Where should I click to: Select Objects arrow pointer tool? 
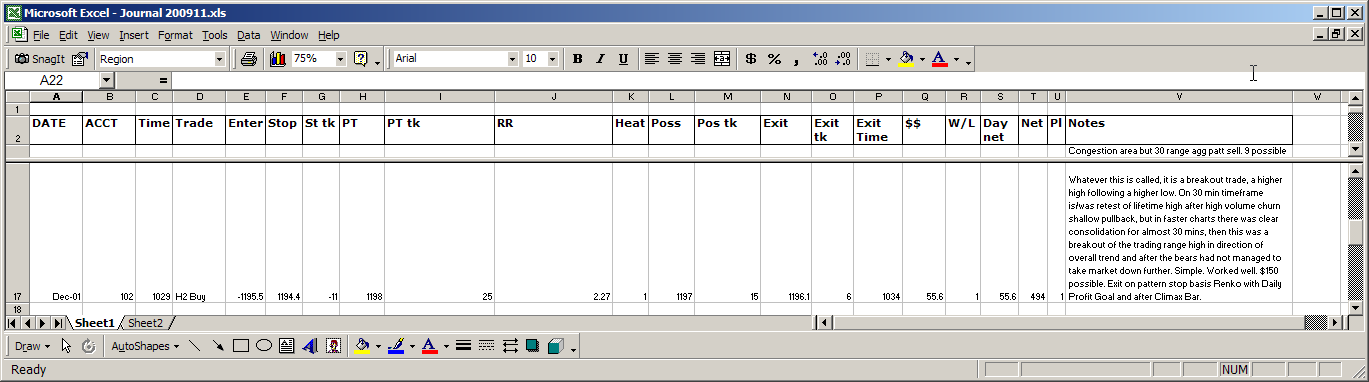tap(67, 346)
